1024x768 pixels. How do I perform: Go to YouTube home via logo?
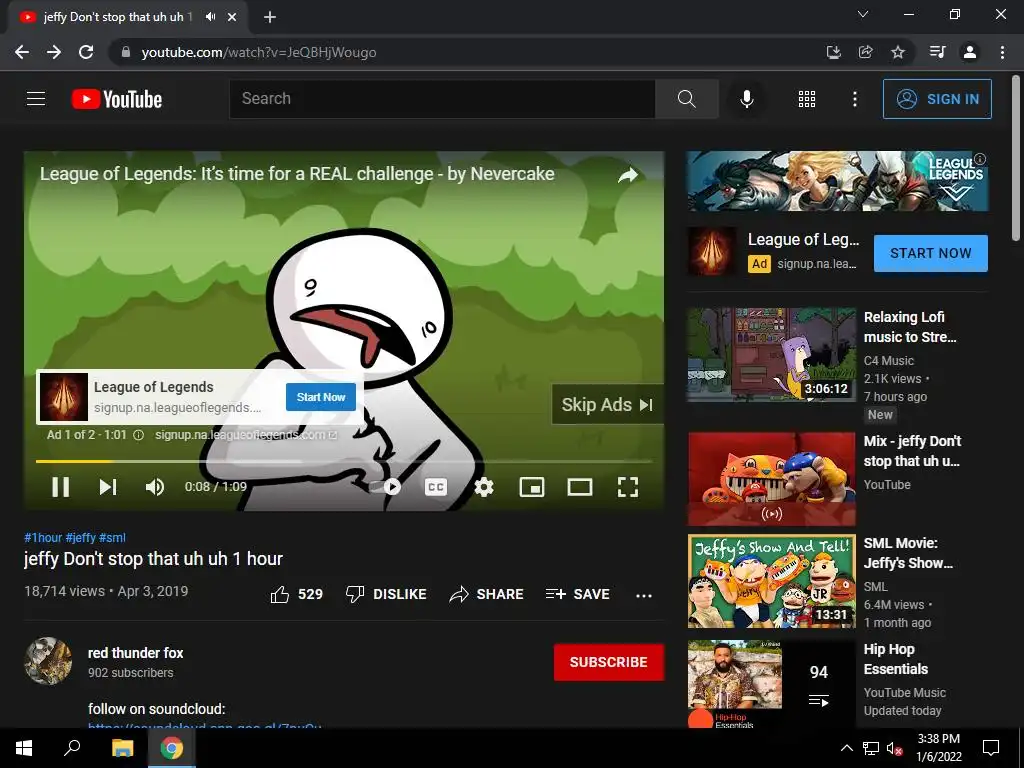coord(117,99)
